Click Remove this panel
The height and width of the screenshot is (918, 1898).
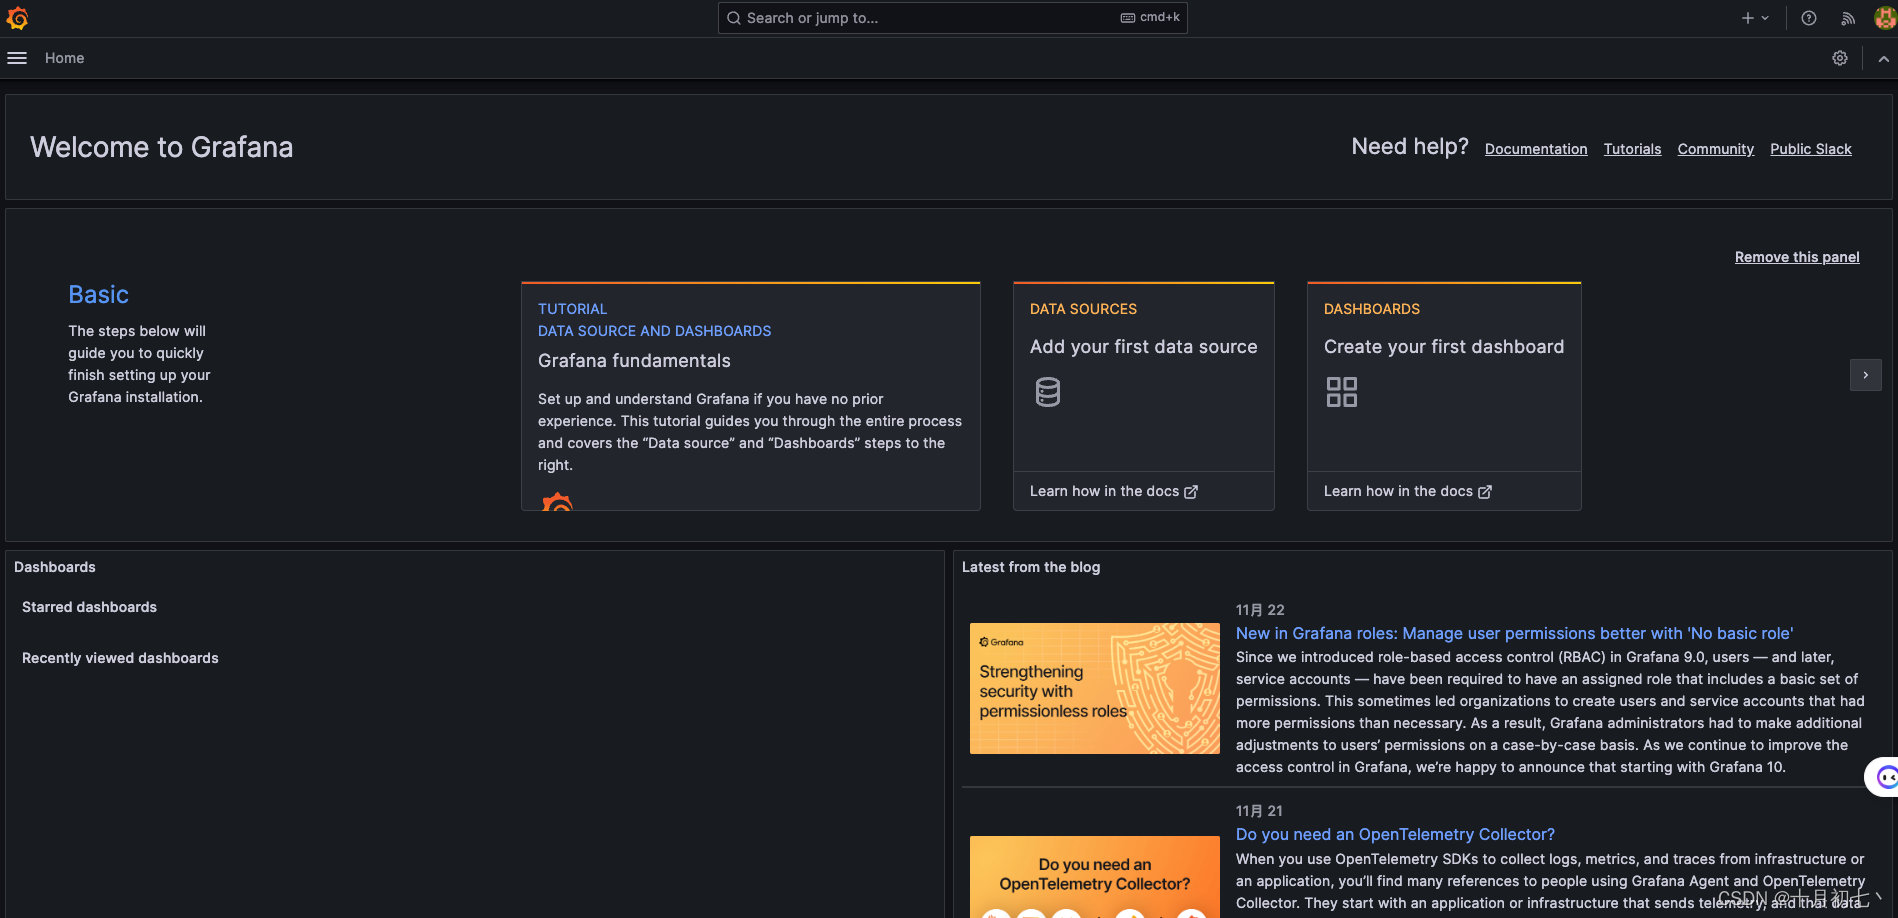tap(1797, 257)
